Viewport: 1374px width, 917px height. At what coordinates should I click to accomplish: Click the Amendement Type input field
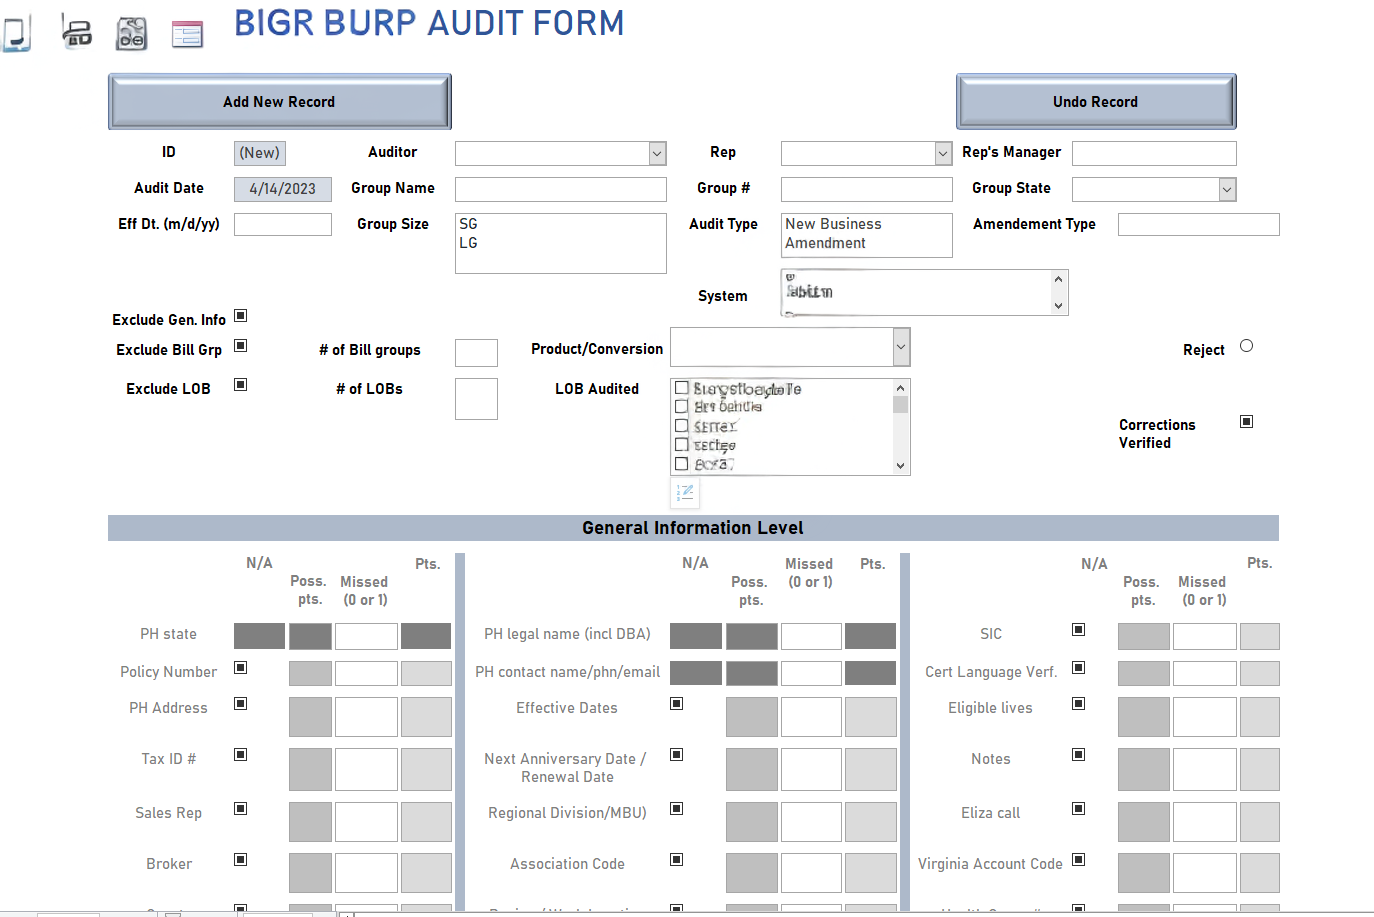pyautogui.click(x=1199, y=224)
